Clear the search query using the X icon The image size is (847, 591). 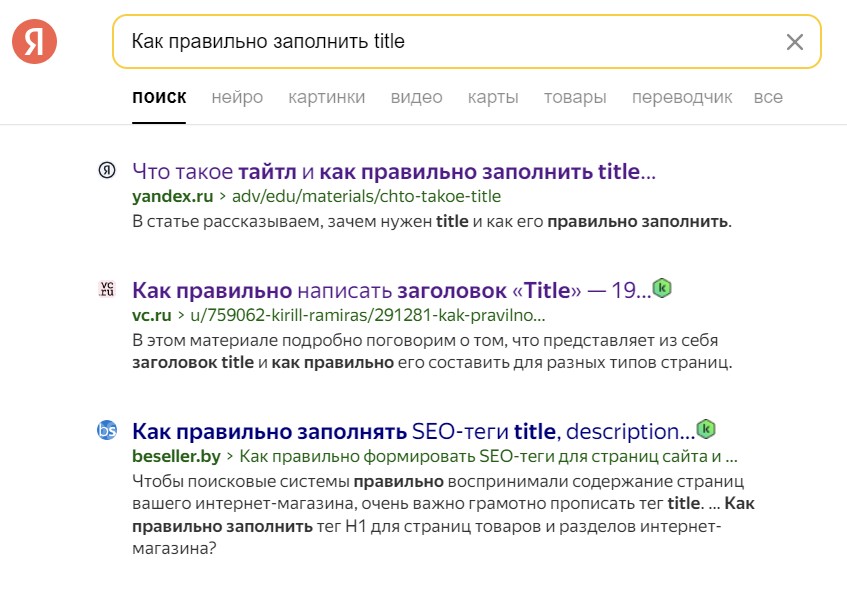pos(795,42)
